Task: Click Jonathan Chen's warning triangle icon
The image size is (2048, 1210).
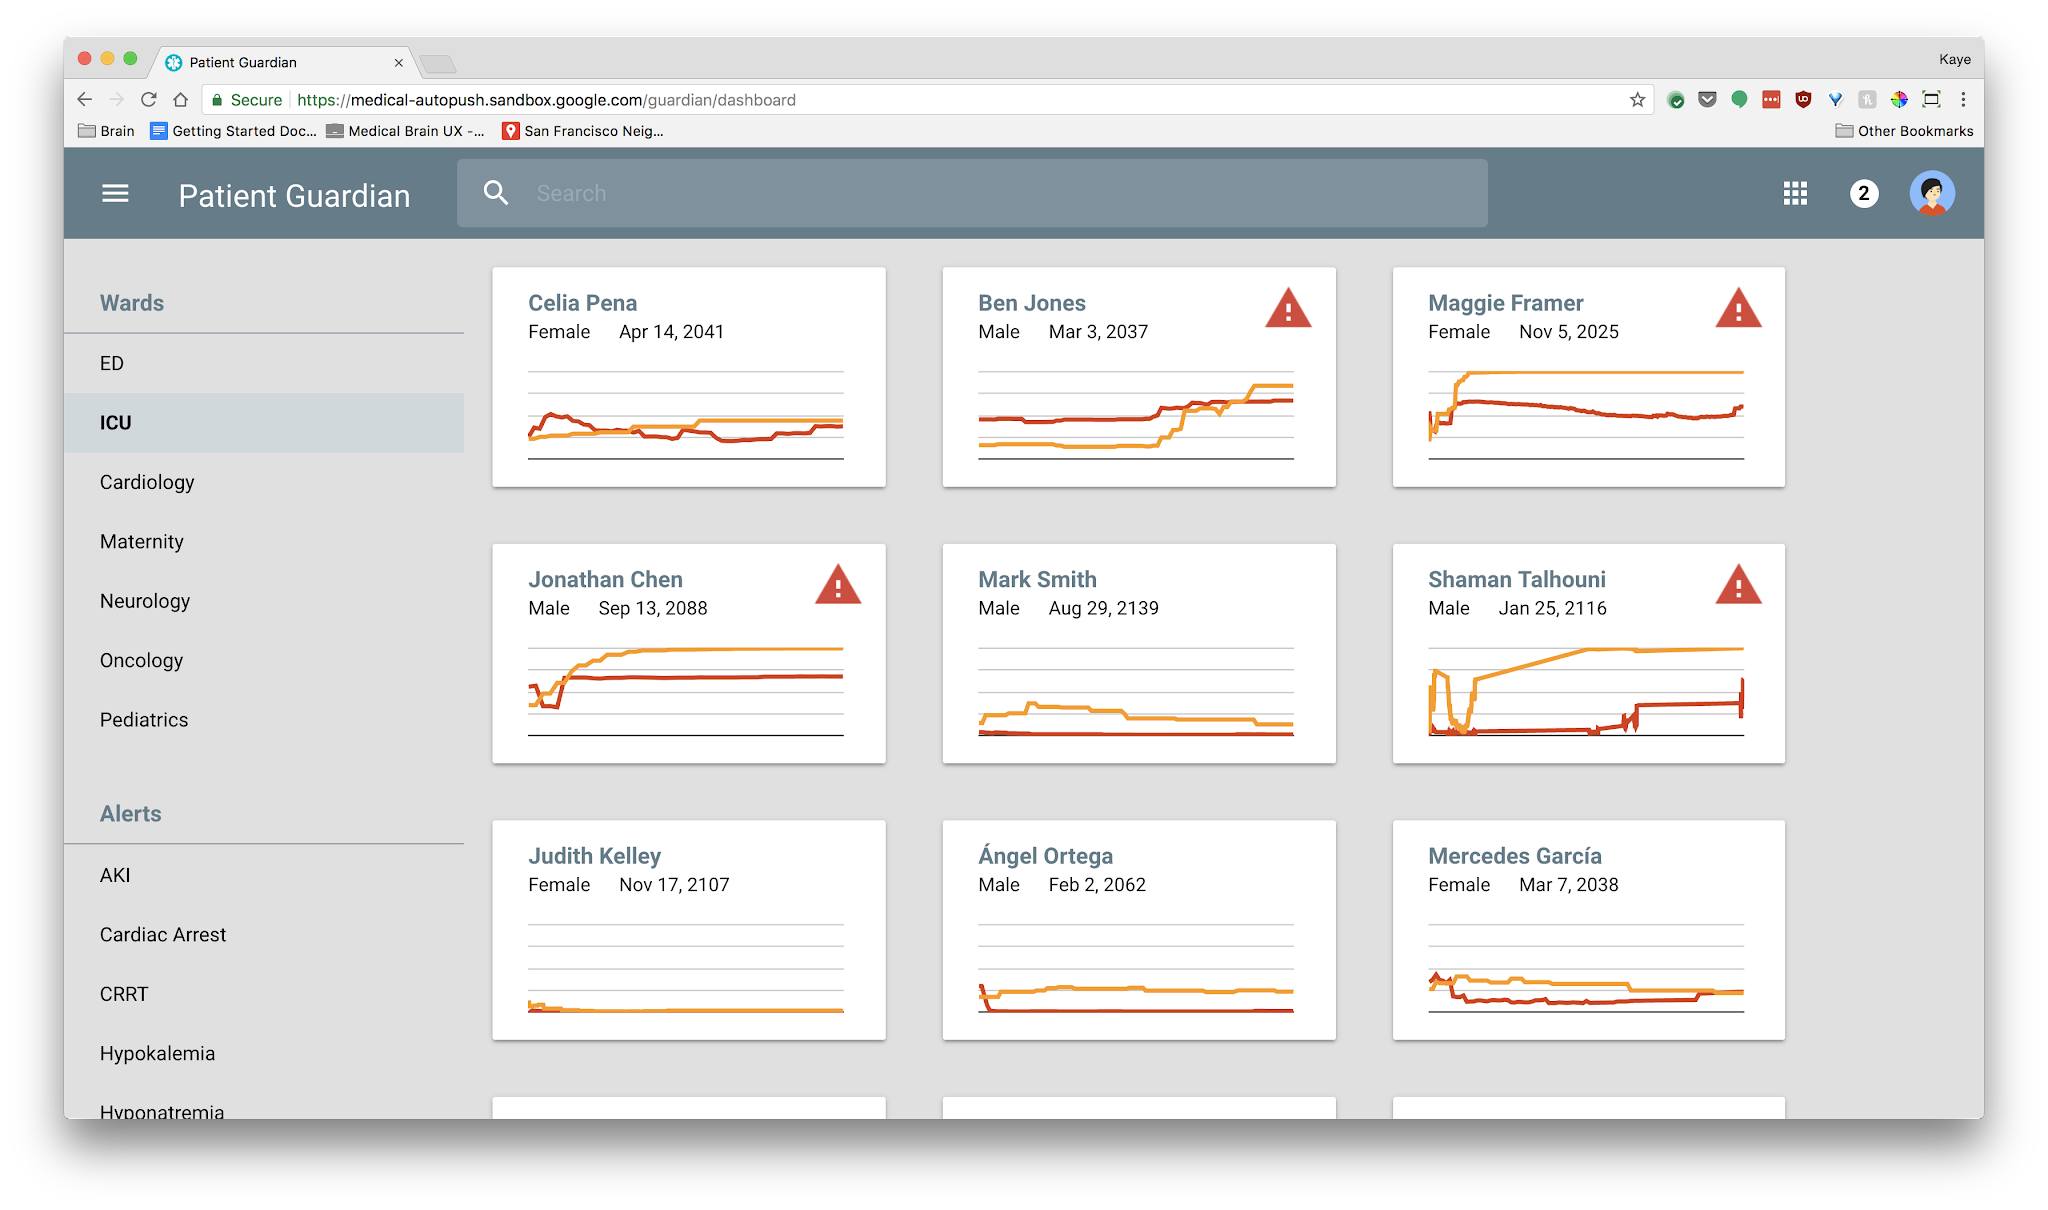Action: coord(838,586)
